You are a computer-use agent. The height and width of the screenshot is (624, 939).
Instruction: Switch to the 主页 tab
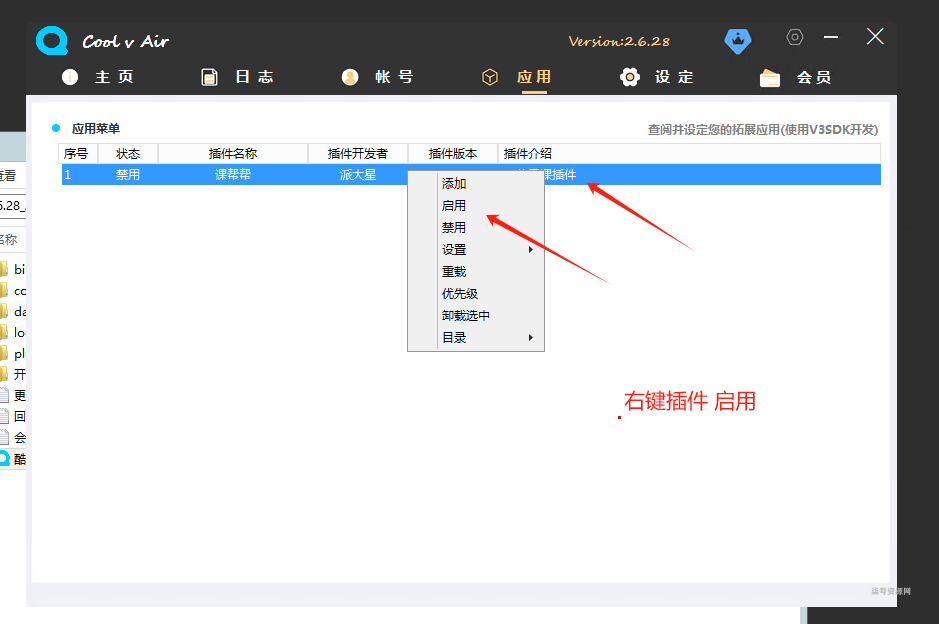point(114,77)
